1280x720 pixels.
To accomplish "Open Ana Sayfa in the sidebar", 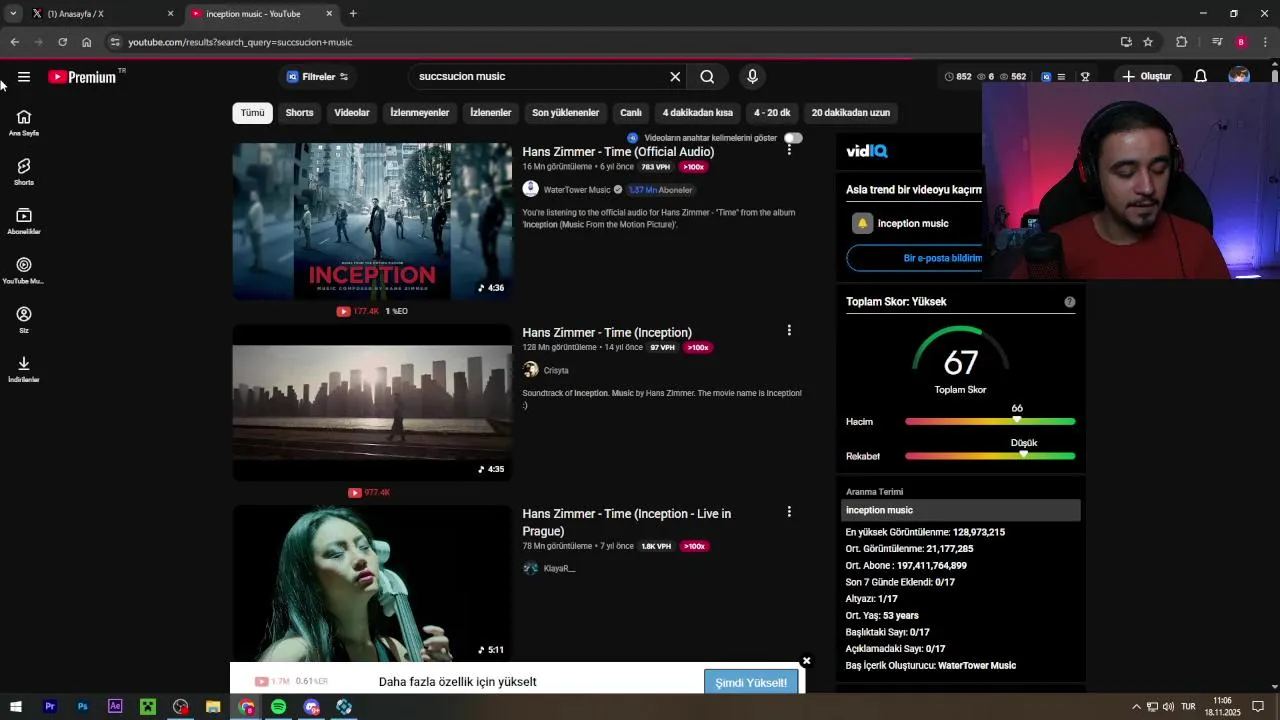I will pyautogui.click(x=24, y=123).
